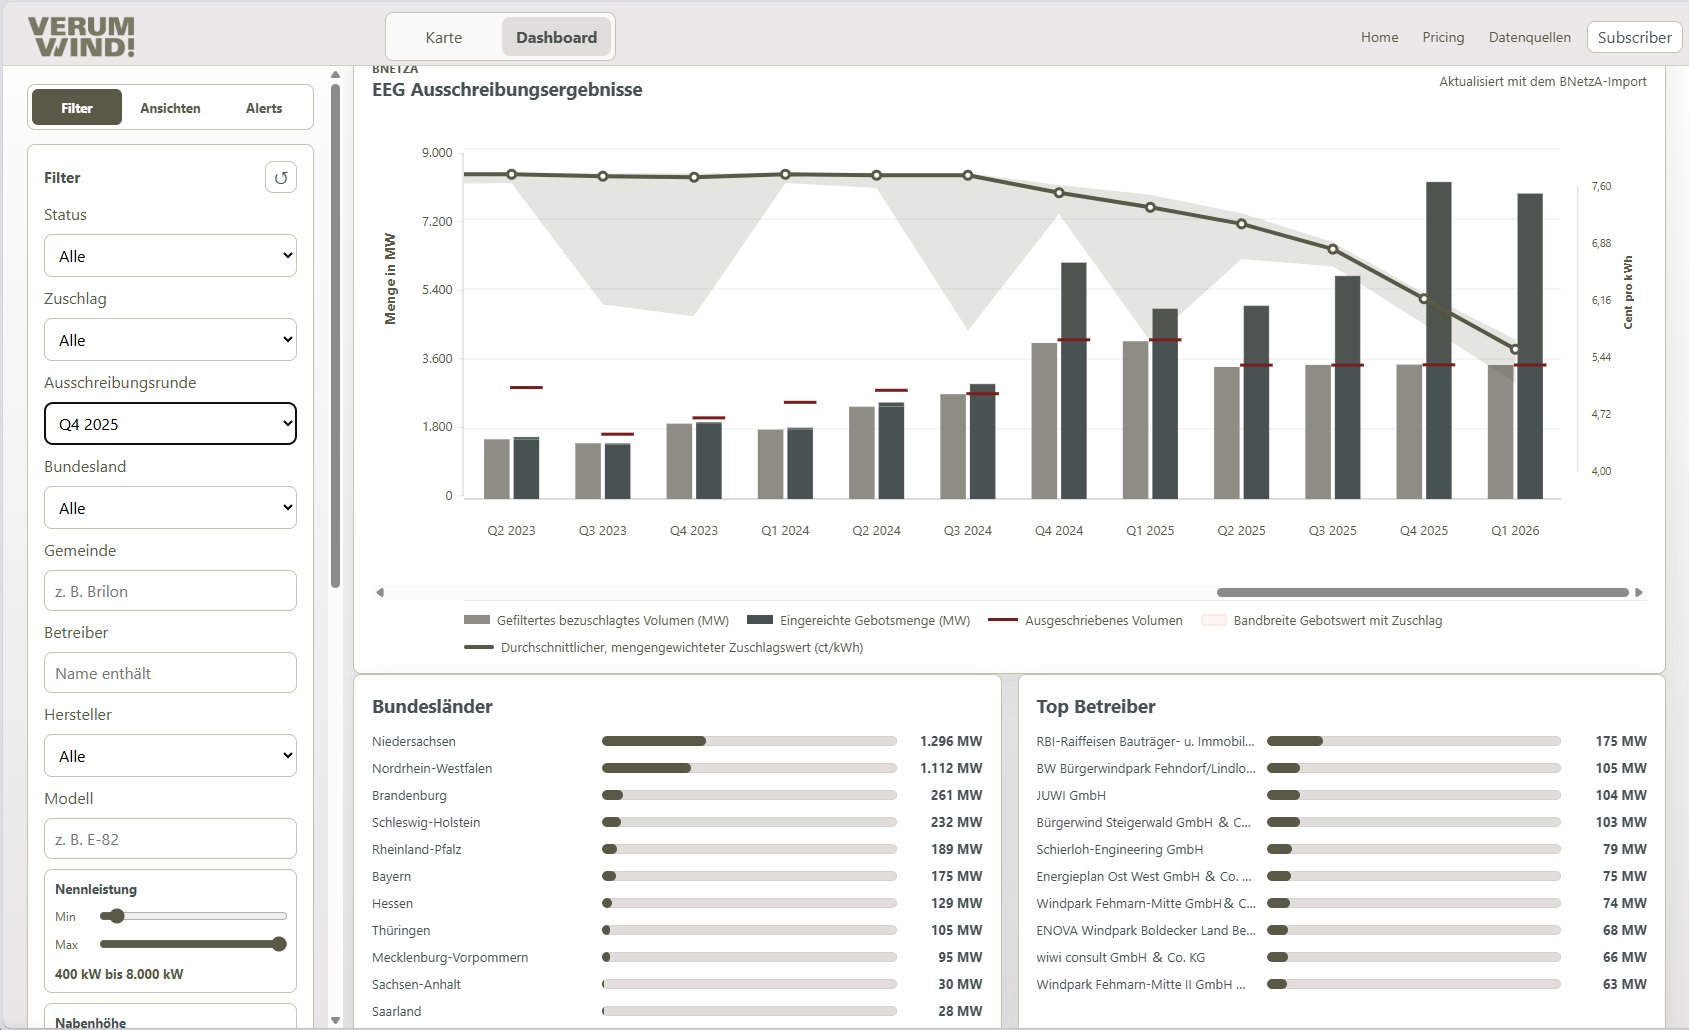Click the EEG Ausschreibungsergebnisse chart title
Viewport: 1689px width, 1030px height.
(x=507, y=89)
